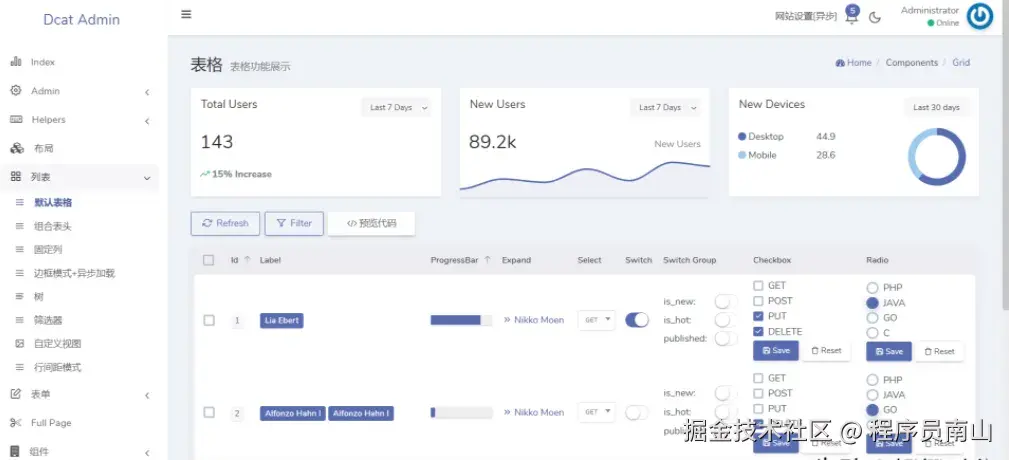Viewport: 1009px width, 460px height.
Task: Select row 2 checkbox for Alfonzo Hahn
Action: click(209, 412)
